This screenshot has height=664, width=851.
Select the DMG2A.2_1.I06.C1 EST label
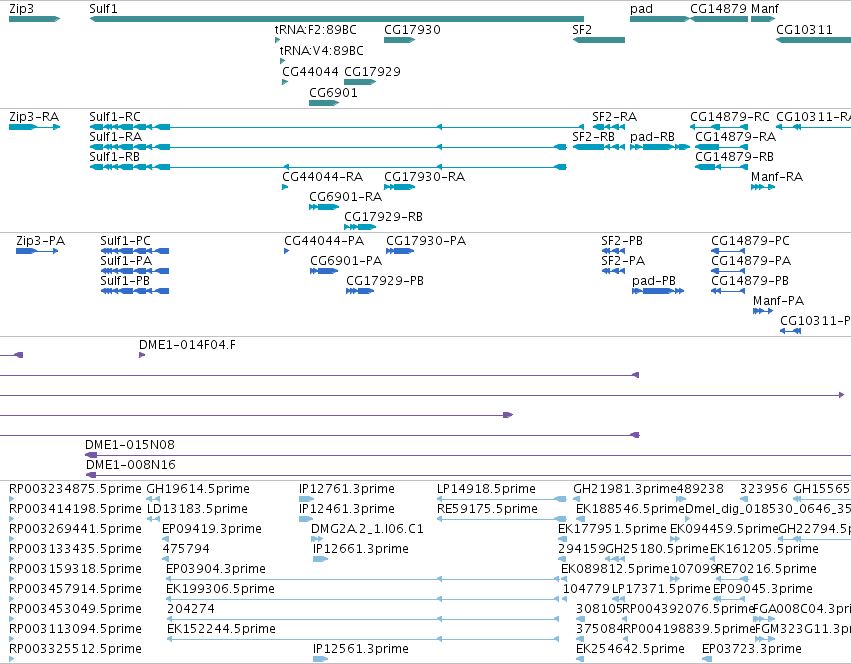[x=367, y=529]
